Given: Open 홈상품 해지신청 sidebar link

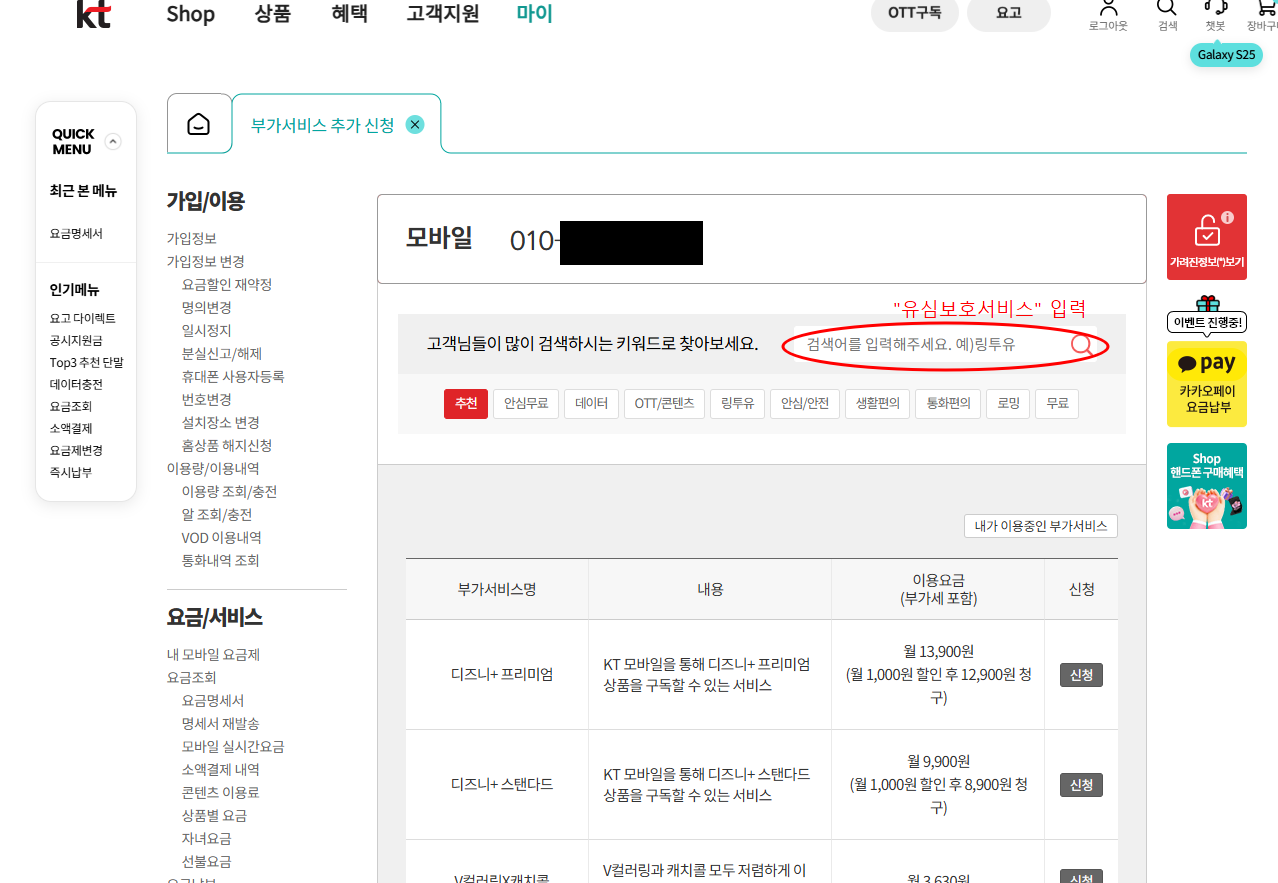Looking at the screenshot, I should [x=227, y=446].
